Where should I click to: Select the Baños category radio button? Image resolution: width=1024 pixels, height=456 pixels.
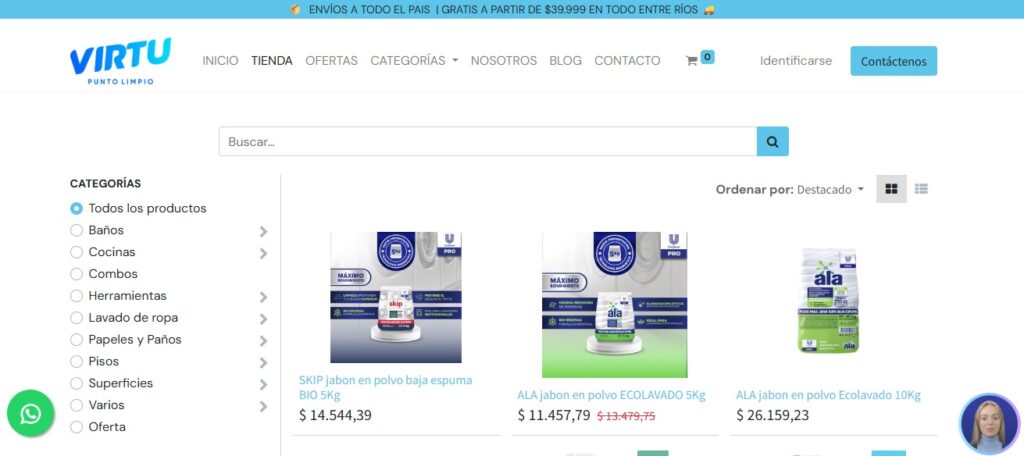(x=77, y=230)
